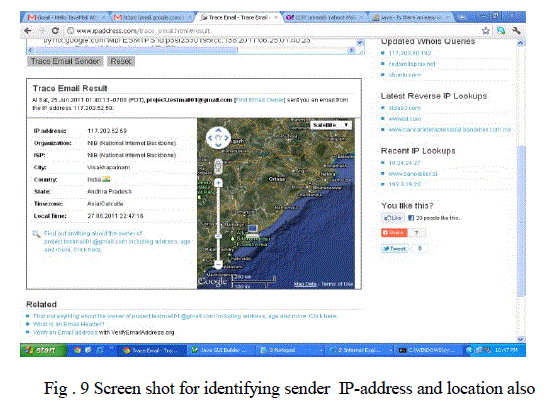
Task: Click Verify an Email address link
Action: (x=65, y=333)
